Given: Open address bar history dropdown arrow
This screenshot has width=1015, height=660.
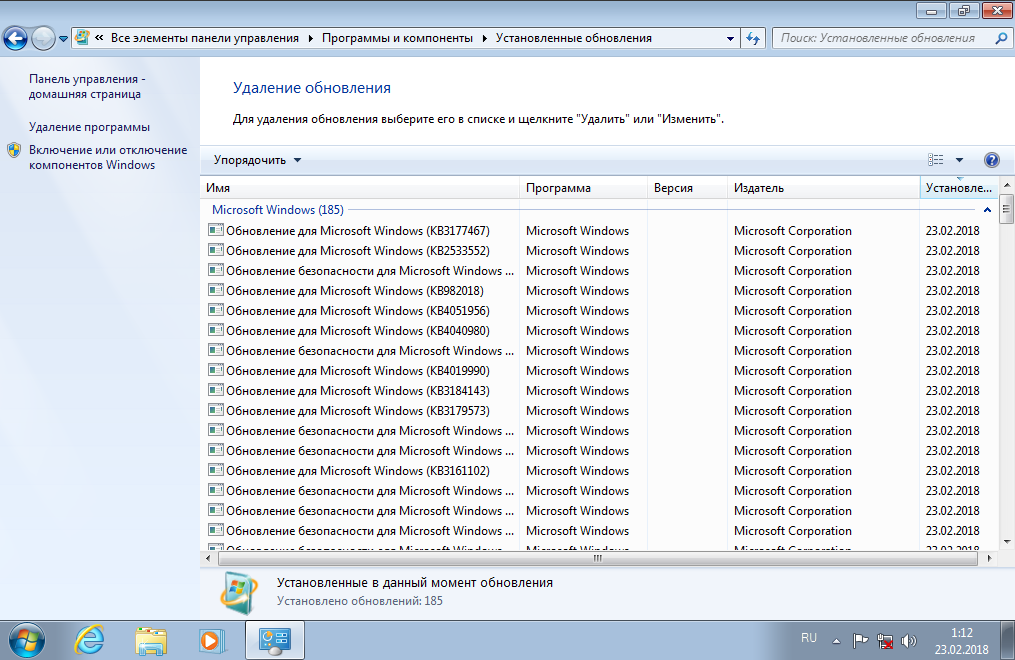Looking at the screenshot, I should click(x=730, y=38).
